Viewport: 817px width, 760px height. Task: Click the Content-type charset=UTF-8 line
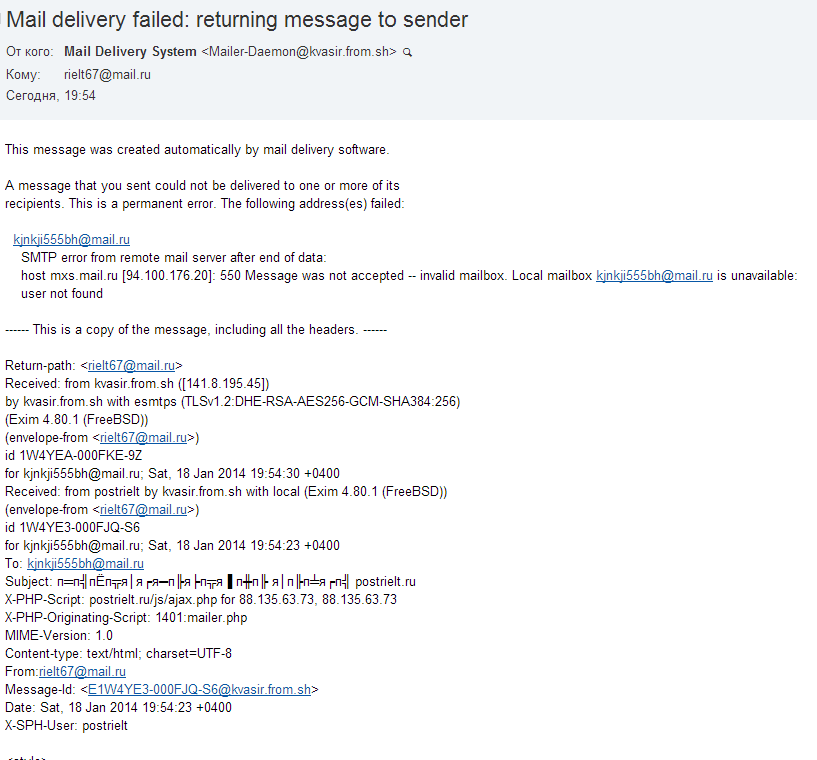tap(118, 654)
